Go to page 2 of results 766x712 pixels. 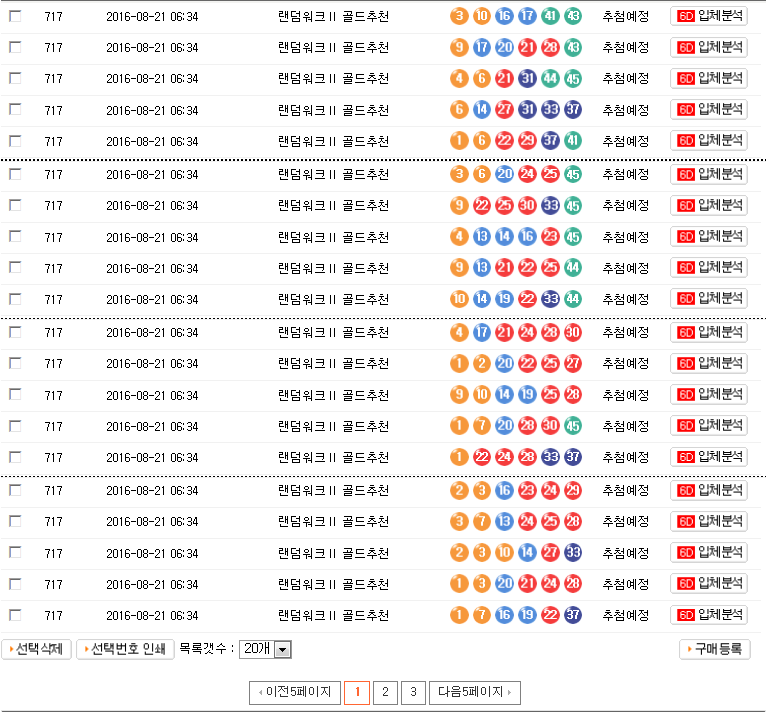pos(385,692)
